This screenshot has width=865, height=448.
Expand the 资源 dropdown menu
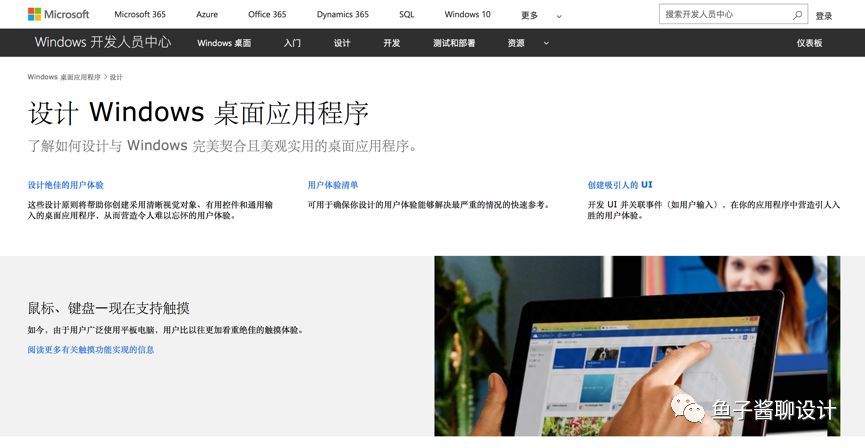[528, 43]
